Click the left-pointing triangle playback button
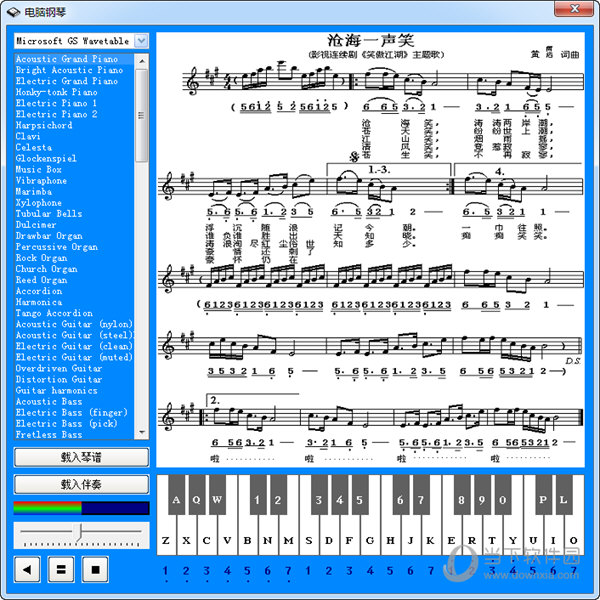 tap(27, 571)
